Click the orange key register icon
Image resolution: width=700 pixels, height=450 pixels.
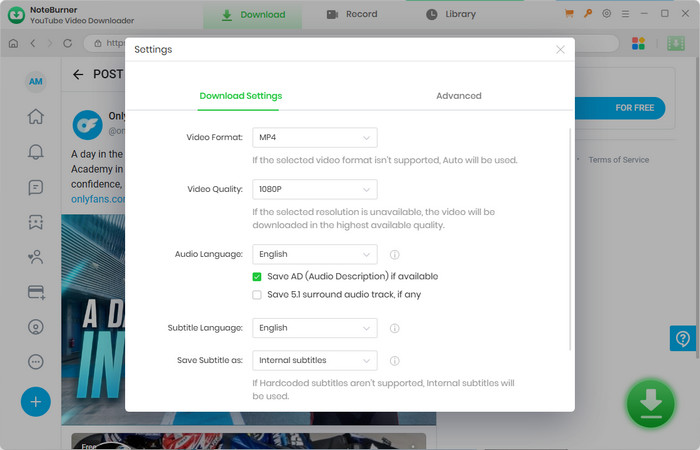click(x=588, y=13)
